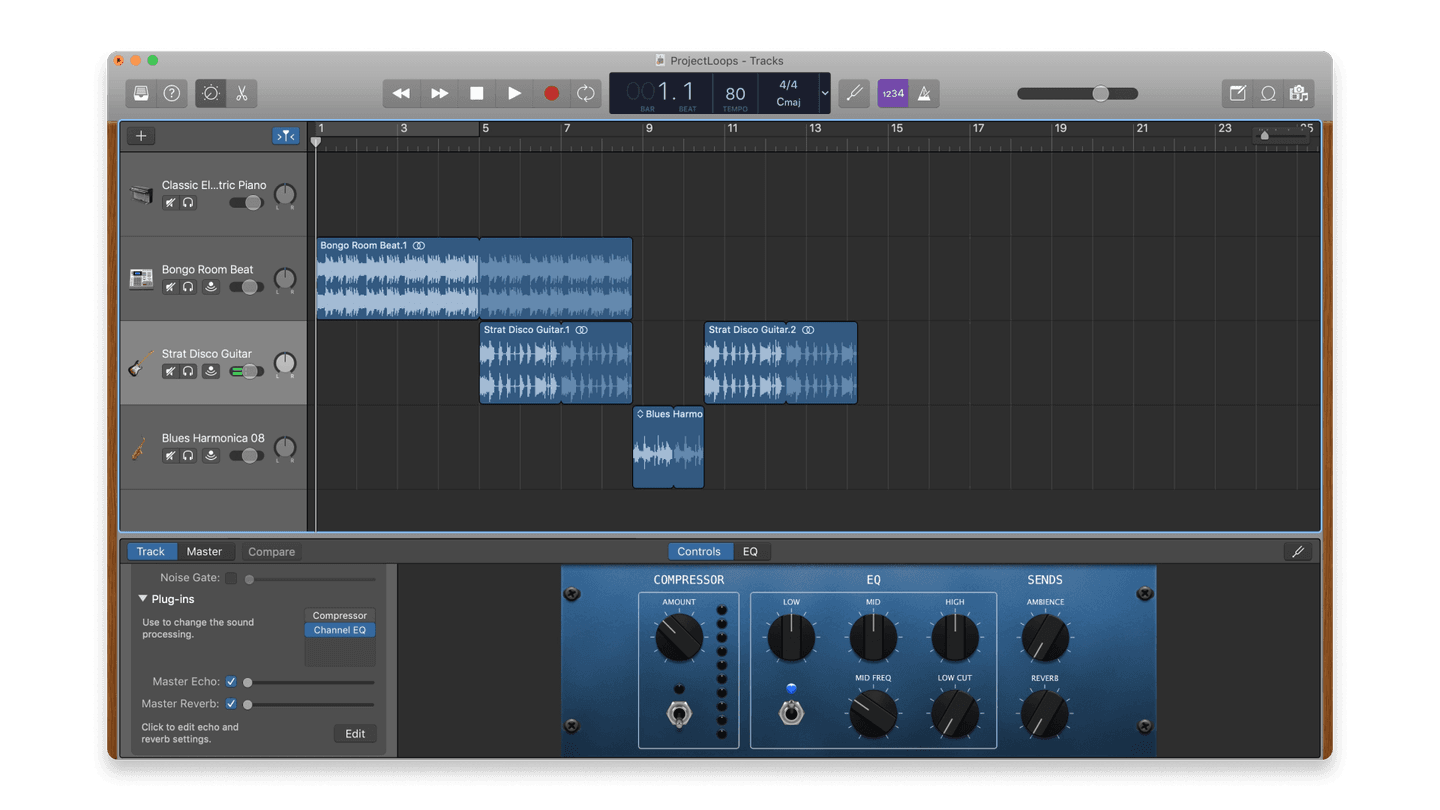Enable the 1234 count-in icon

click(x=892, y=93)
